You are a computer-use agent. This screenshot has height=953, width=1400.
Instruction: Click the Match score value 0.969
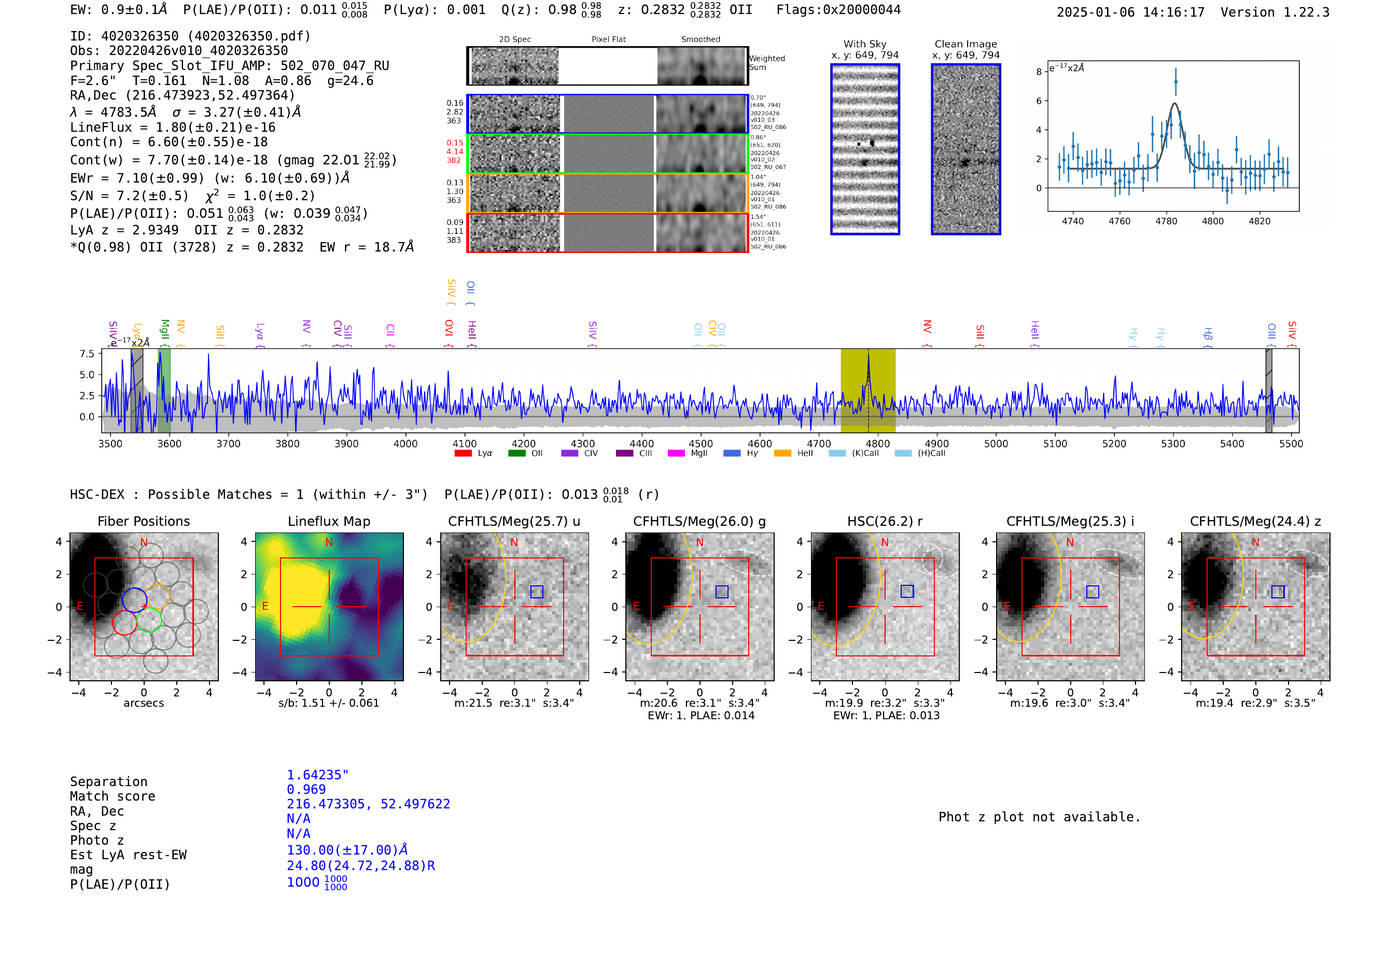(x=306, y=790)
